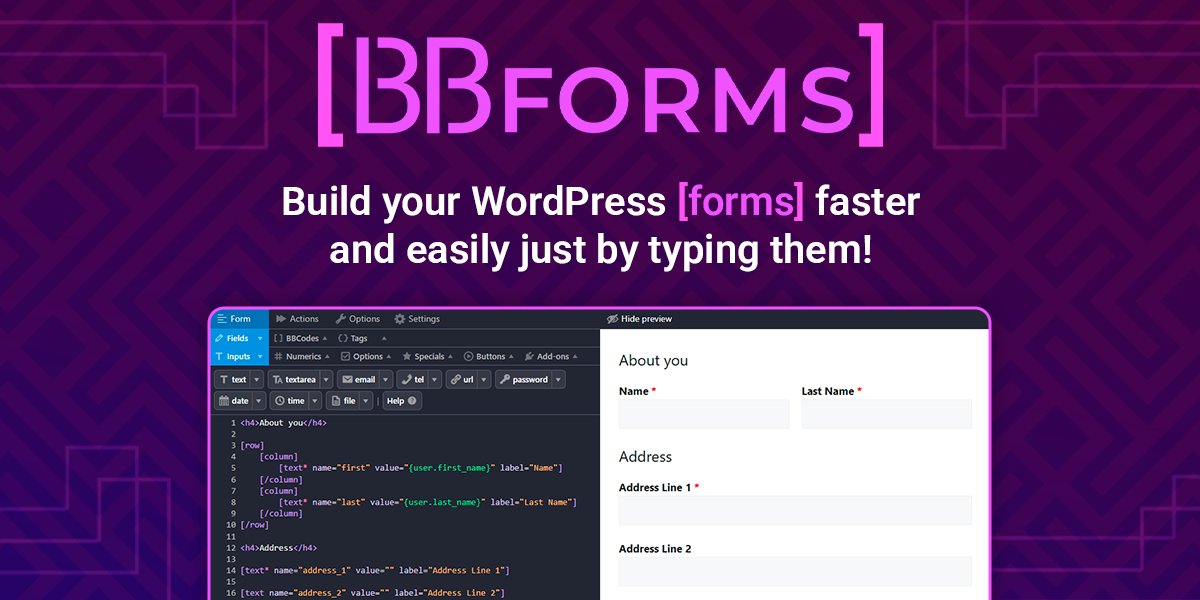Focus the Address Line 2 input field
Viewport: 1200px width, 600px height.
point(795,571)
